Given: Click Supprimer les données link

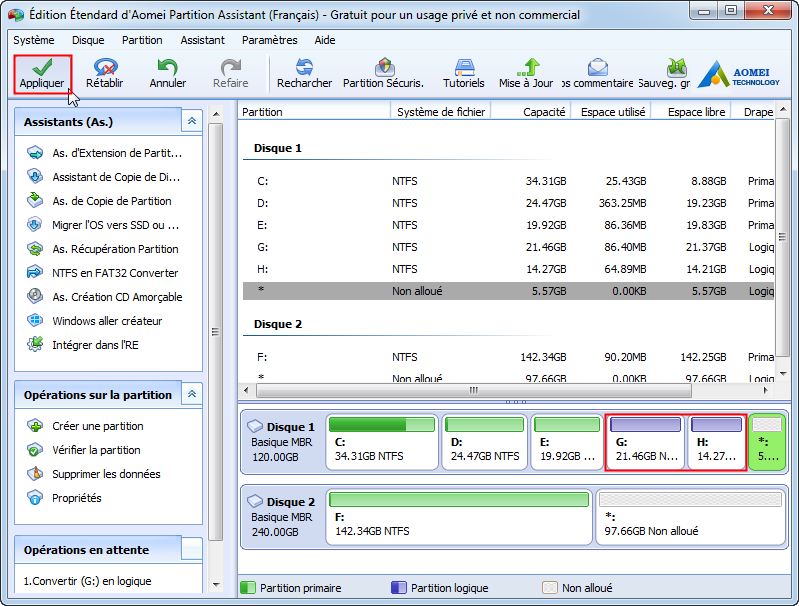Looking at the screenshot, I should (106, 474).
